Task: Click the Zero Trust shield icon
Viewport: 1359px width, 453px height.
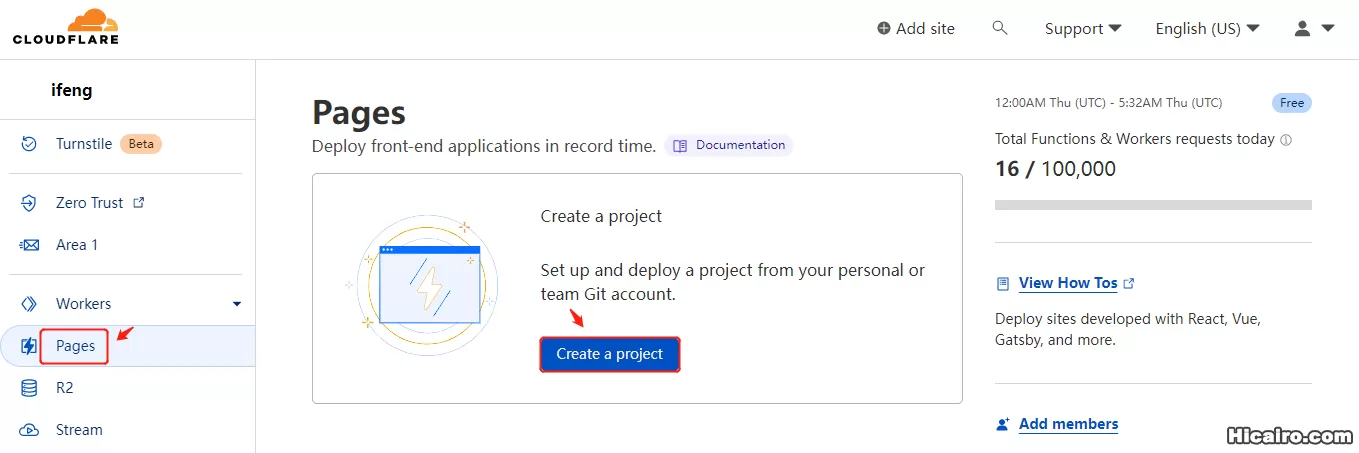Action: pos(29,203)
